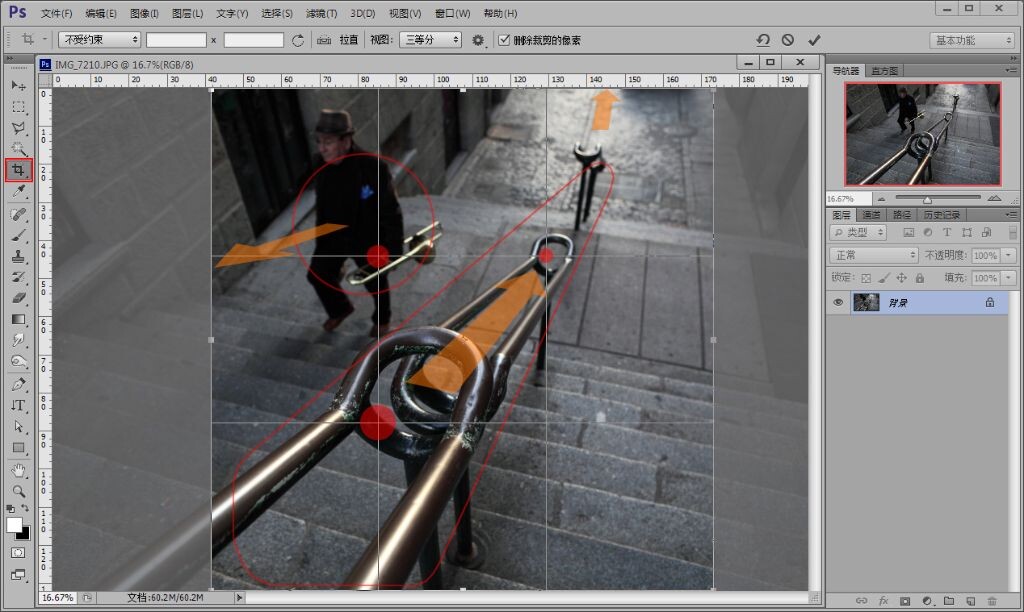
Task: Toggle lock all padlock icon
Action: click(x=920, y=278)
